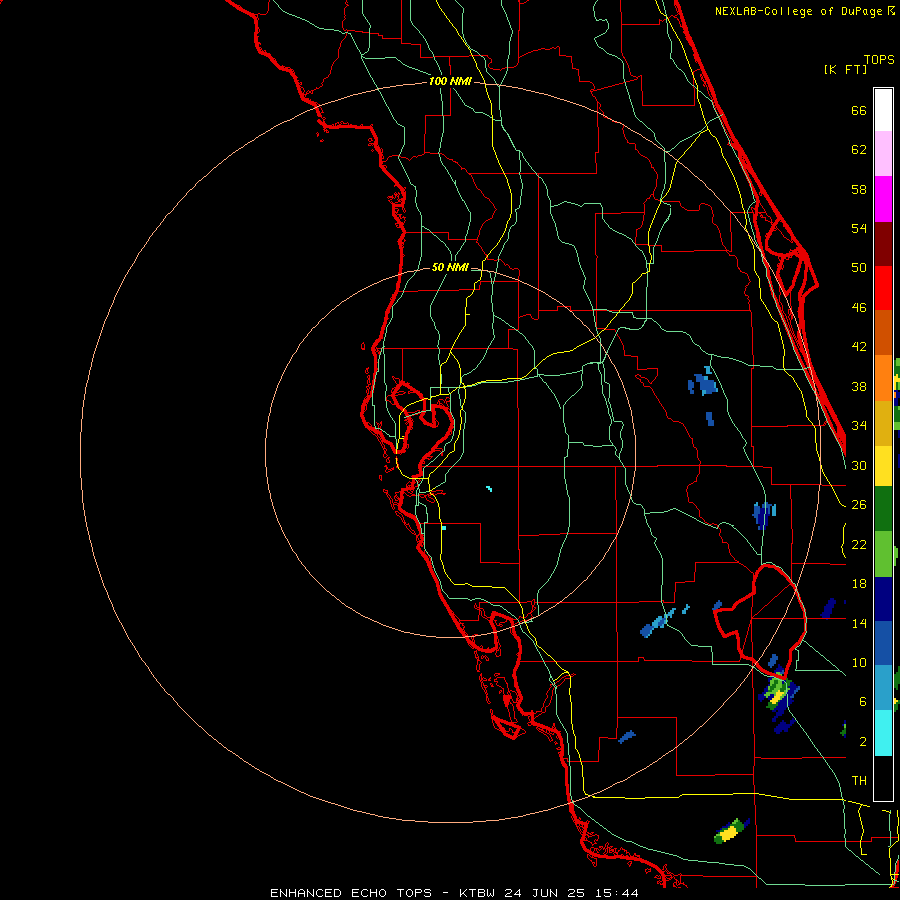Click the black TH threshold swatch
Screen dimensions: 900x900
[883, 778]
